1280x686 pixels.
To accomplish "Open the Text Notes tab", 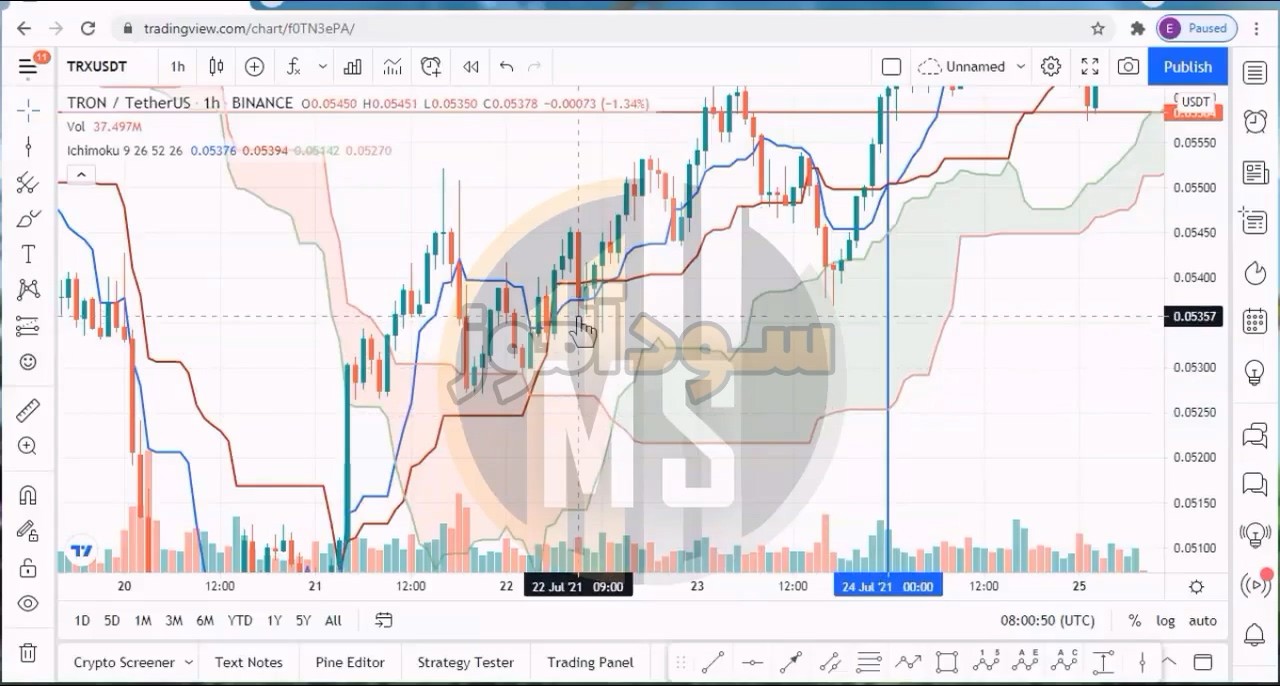I will click(x=248, y=662).
